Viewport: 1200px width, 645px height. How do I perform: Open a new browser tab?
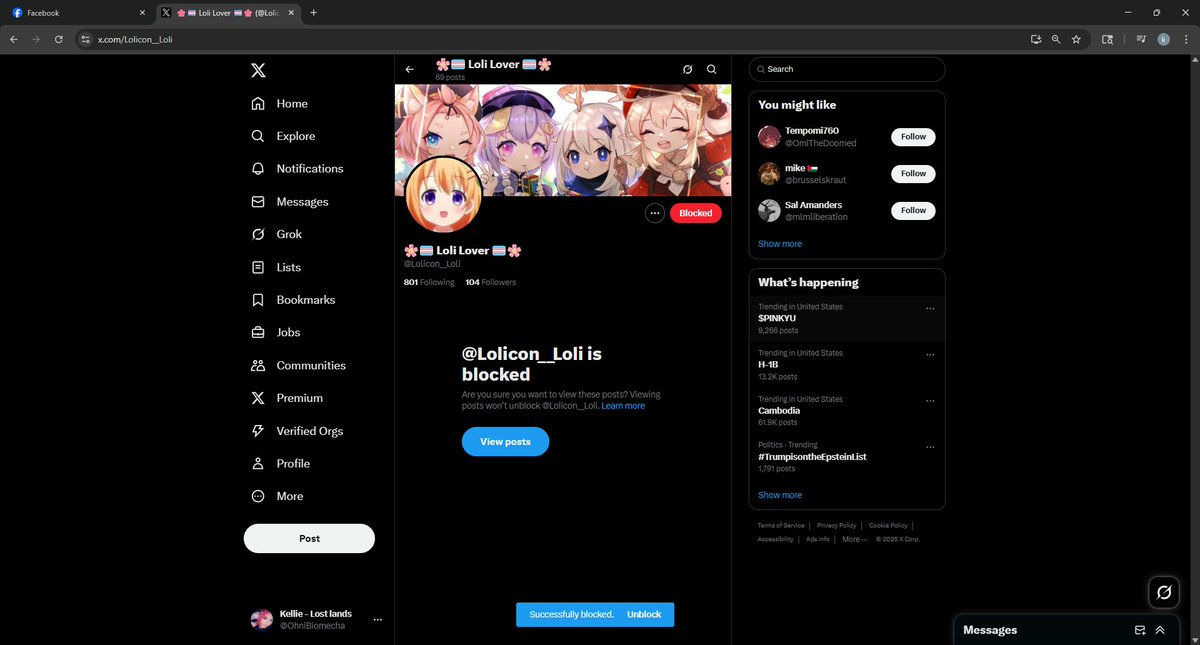(x=314, y=13)
